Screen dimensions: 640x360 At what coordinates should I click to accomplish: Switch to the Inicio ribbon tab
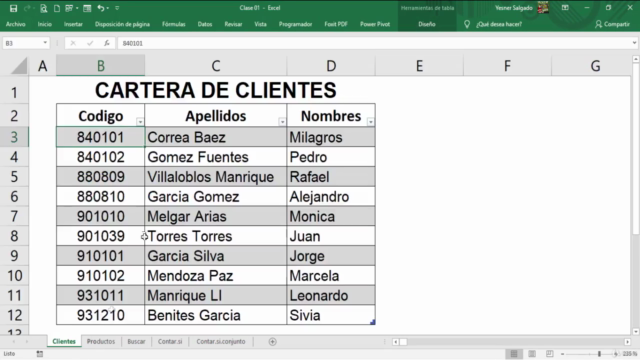pos(44,24)
